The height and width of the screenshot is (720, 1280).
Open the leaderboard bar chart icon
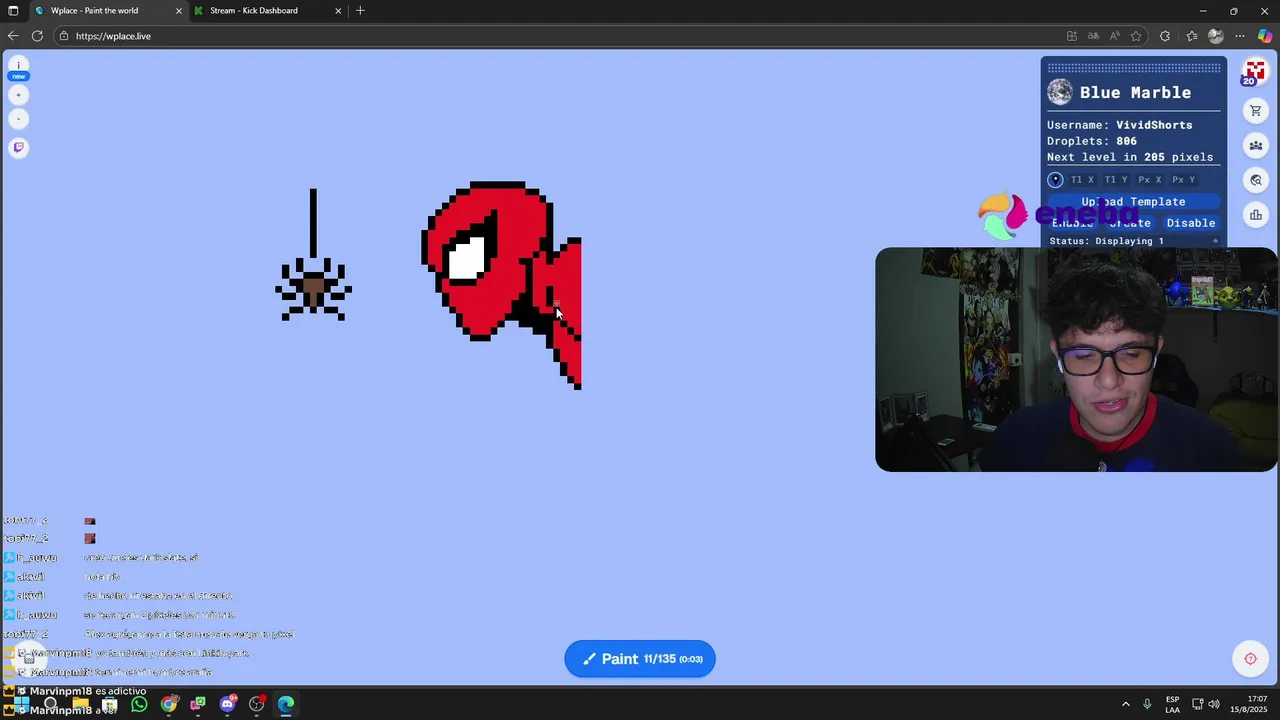pos(1256,215)
